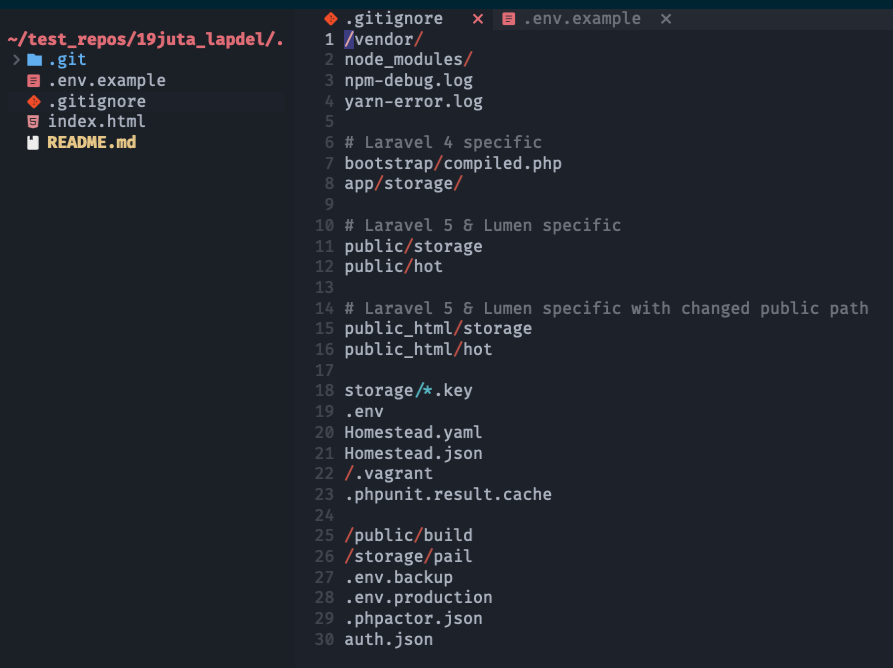
Task: Click the file icon on .env.example tab
Action: point(509,19)
